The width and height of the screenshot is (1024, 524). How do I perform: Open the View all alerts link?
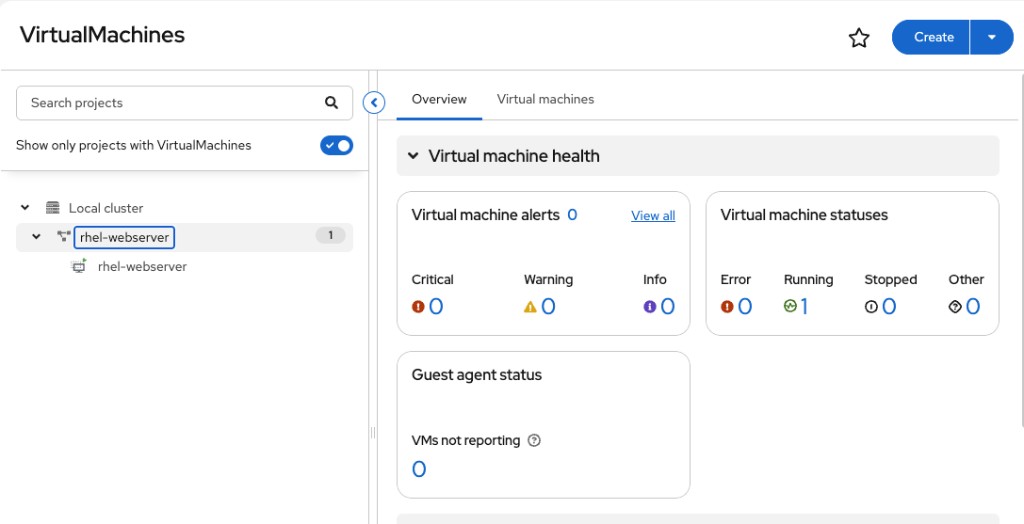(653, 216)
